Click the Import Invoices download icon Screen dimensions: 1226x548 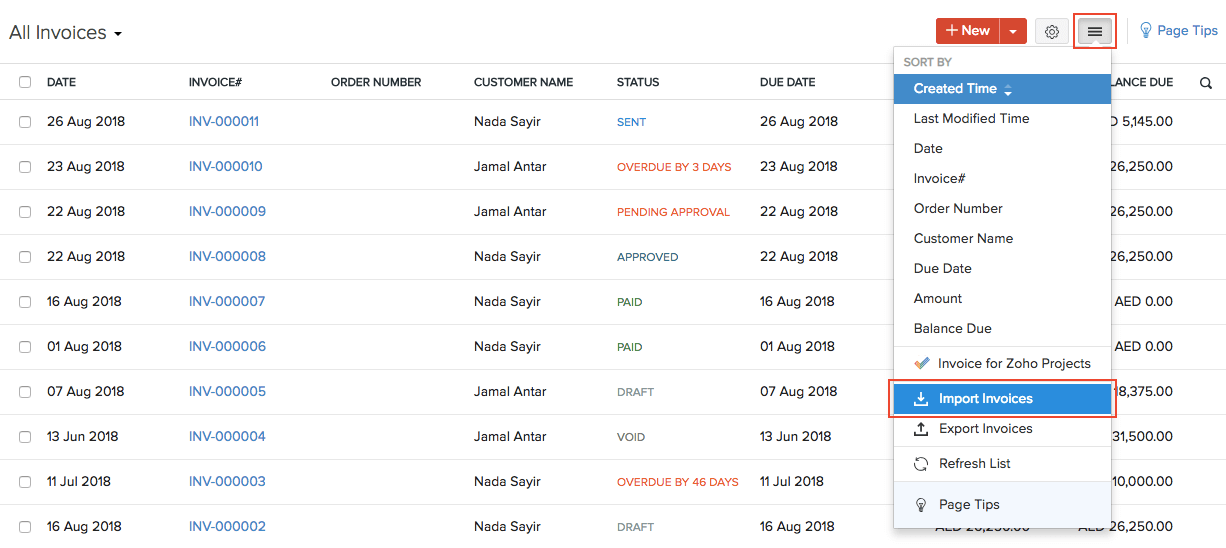click(921, 399)
